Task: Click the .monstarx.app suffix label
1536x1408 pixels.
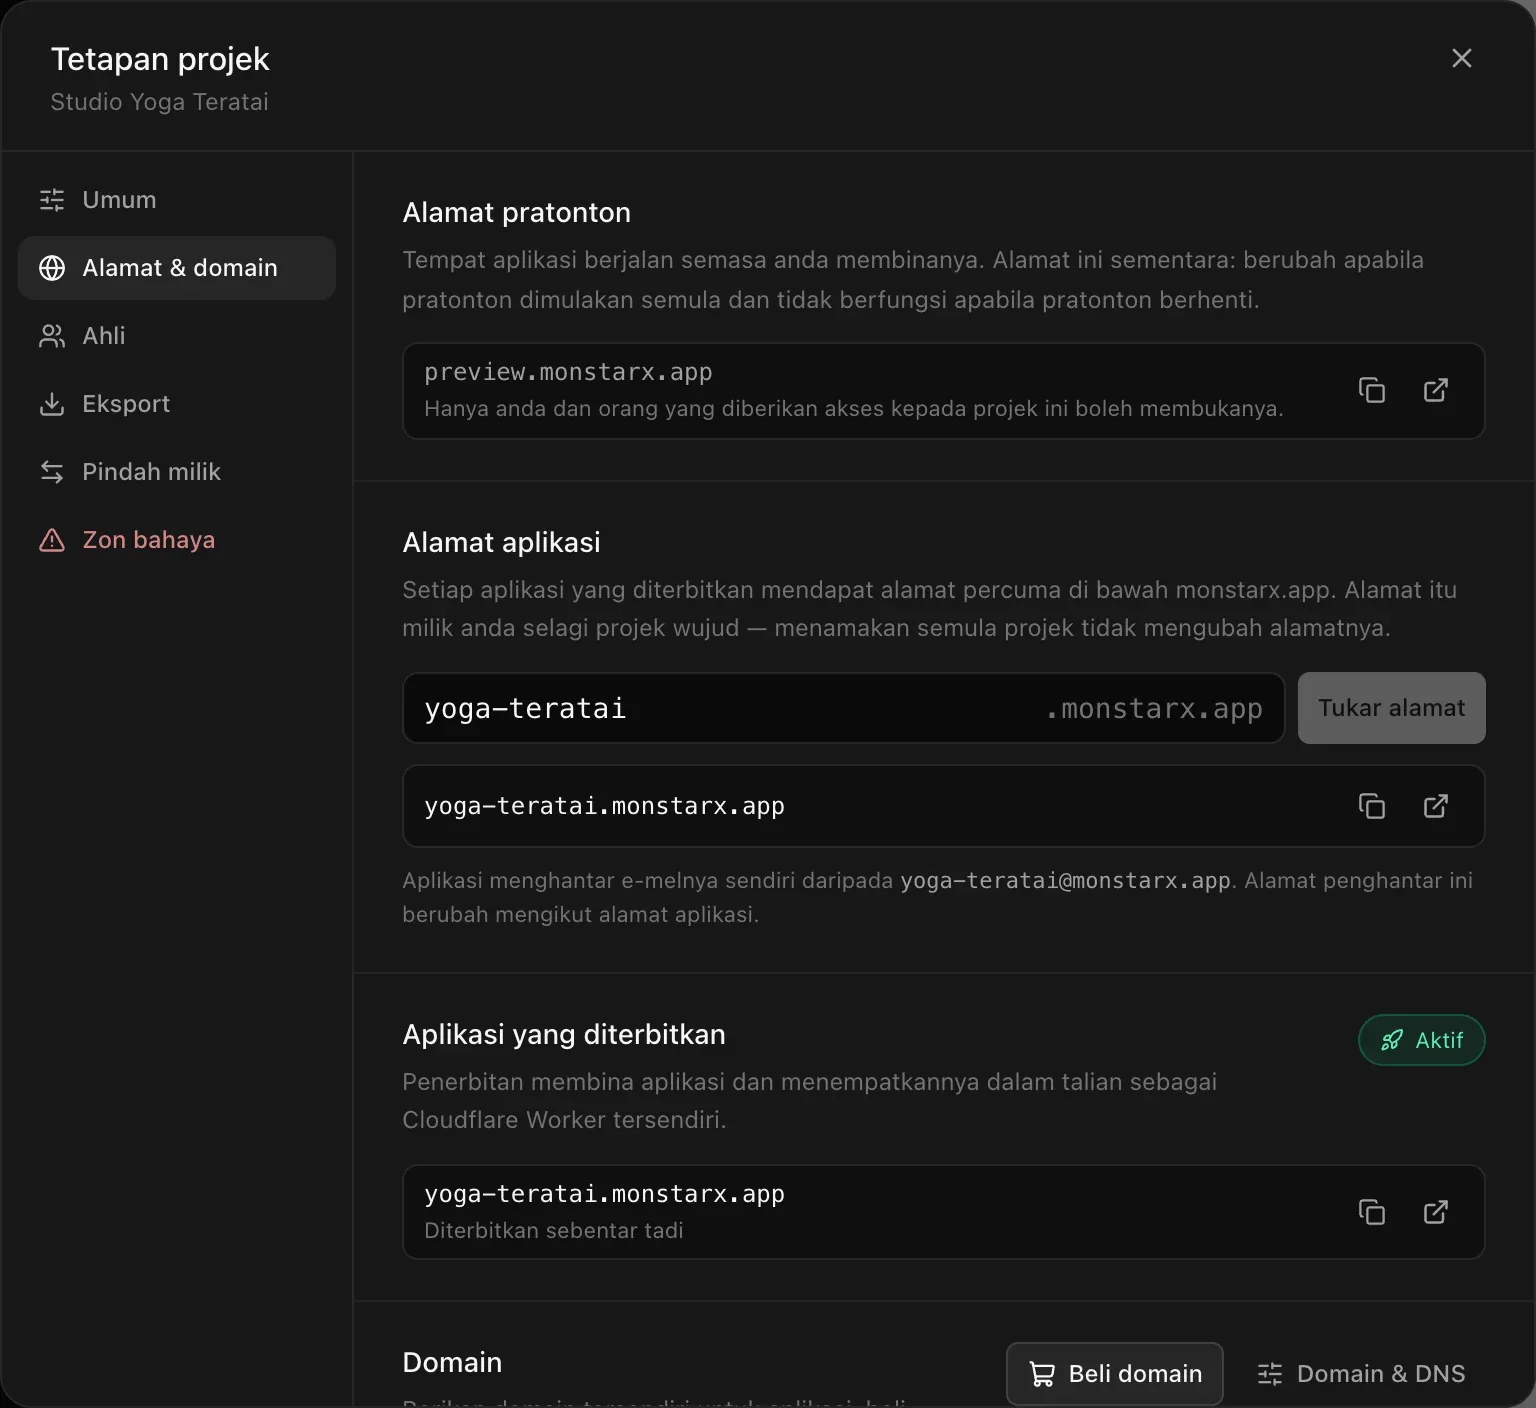Action: click(1154, 708)
